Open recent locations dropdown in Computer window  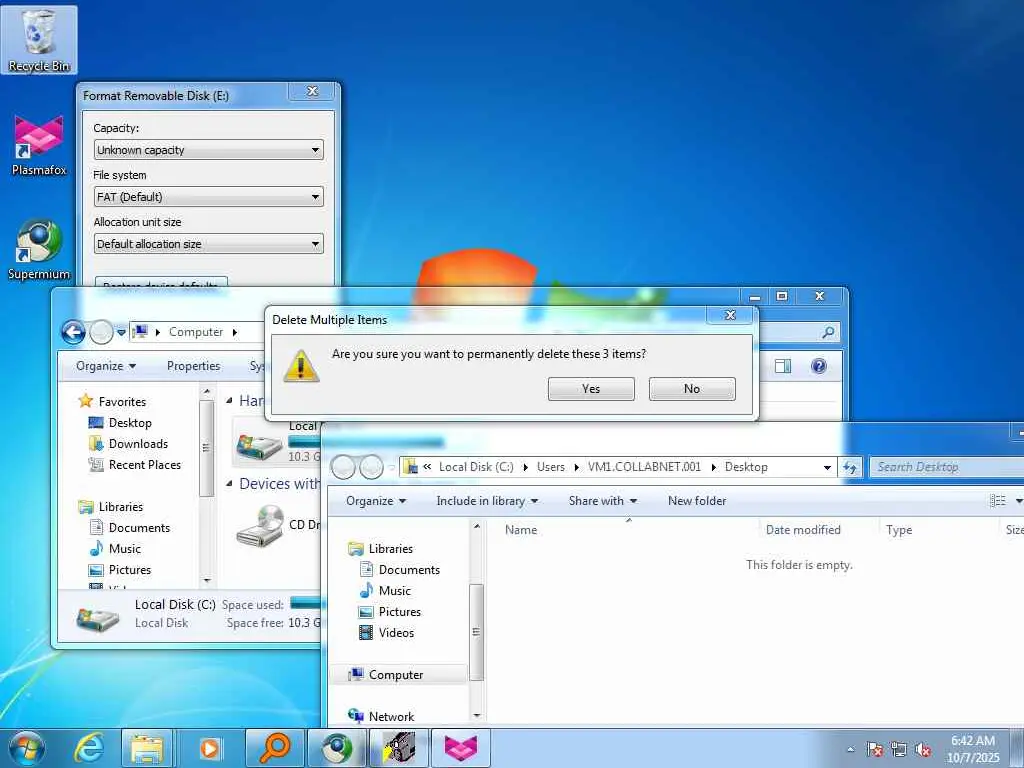[121, 332]
